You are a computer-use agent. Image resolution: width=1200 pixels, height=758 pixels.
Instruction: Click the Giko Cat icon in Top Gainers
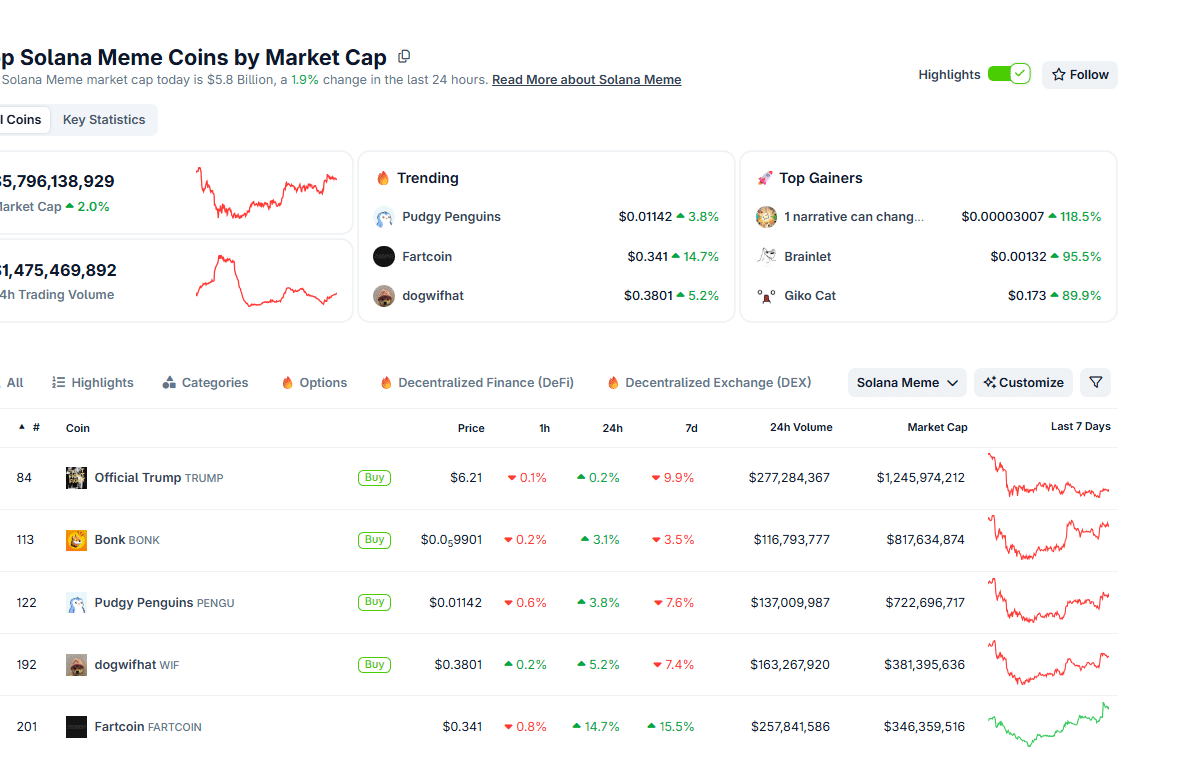[x=766, y=296]
